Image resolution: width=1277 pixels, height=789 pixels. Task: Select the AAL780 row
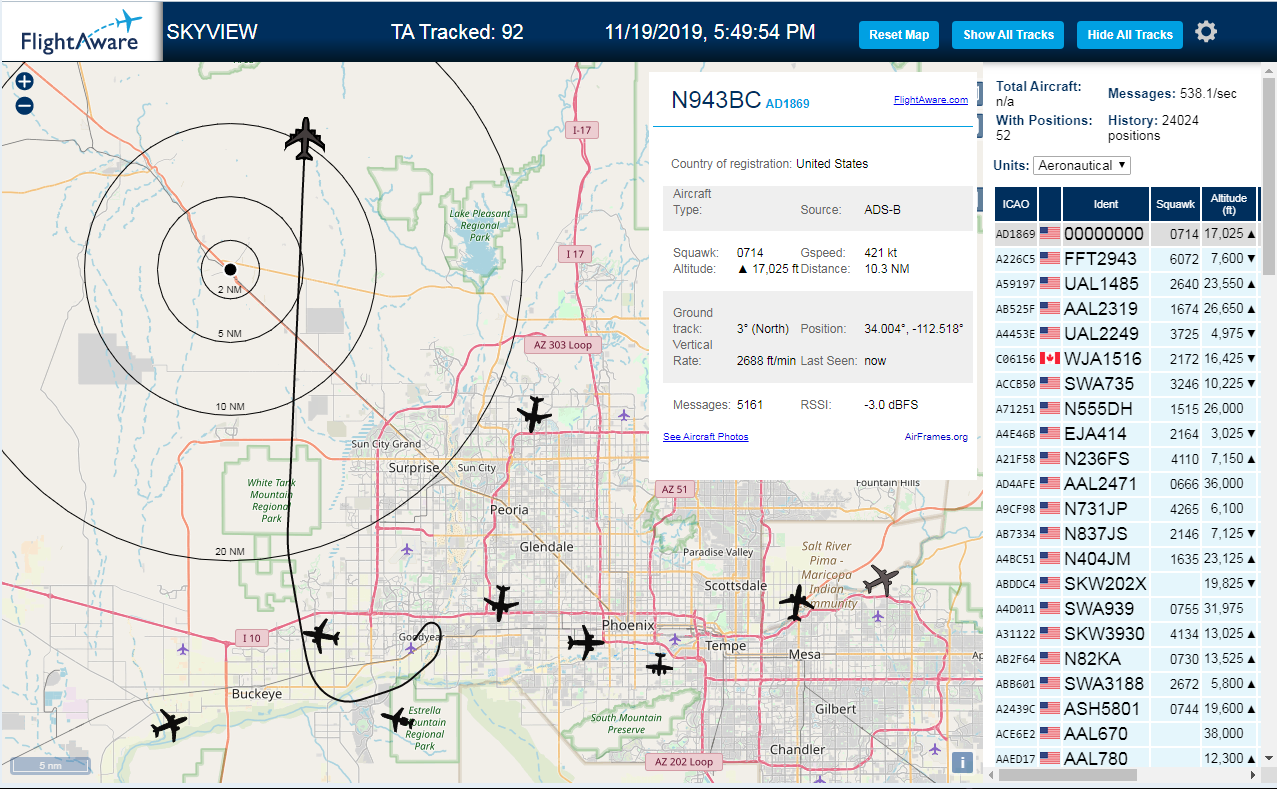(x=1125, y=758)
